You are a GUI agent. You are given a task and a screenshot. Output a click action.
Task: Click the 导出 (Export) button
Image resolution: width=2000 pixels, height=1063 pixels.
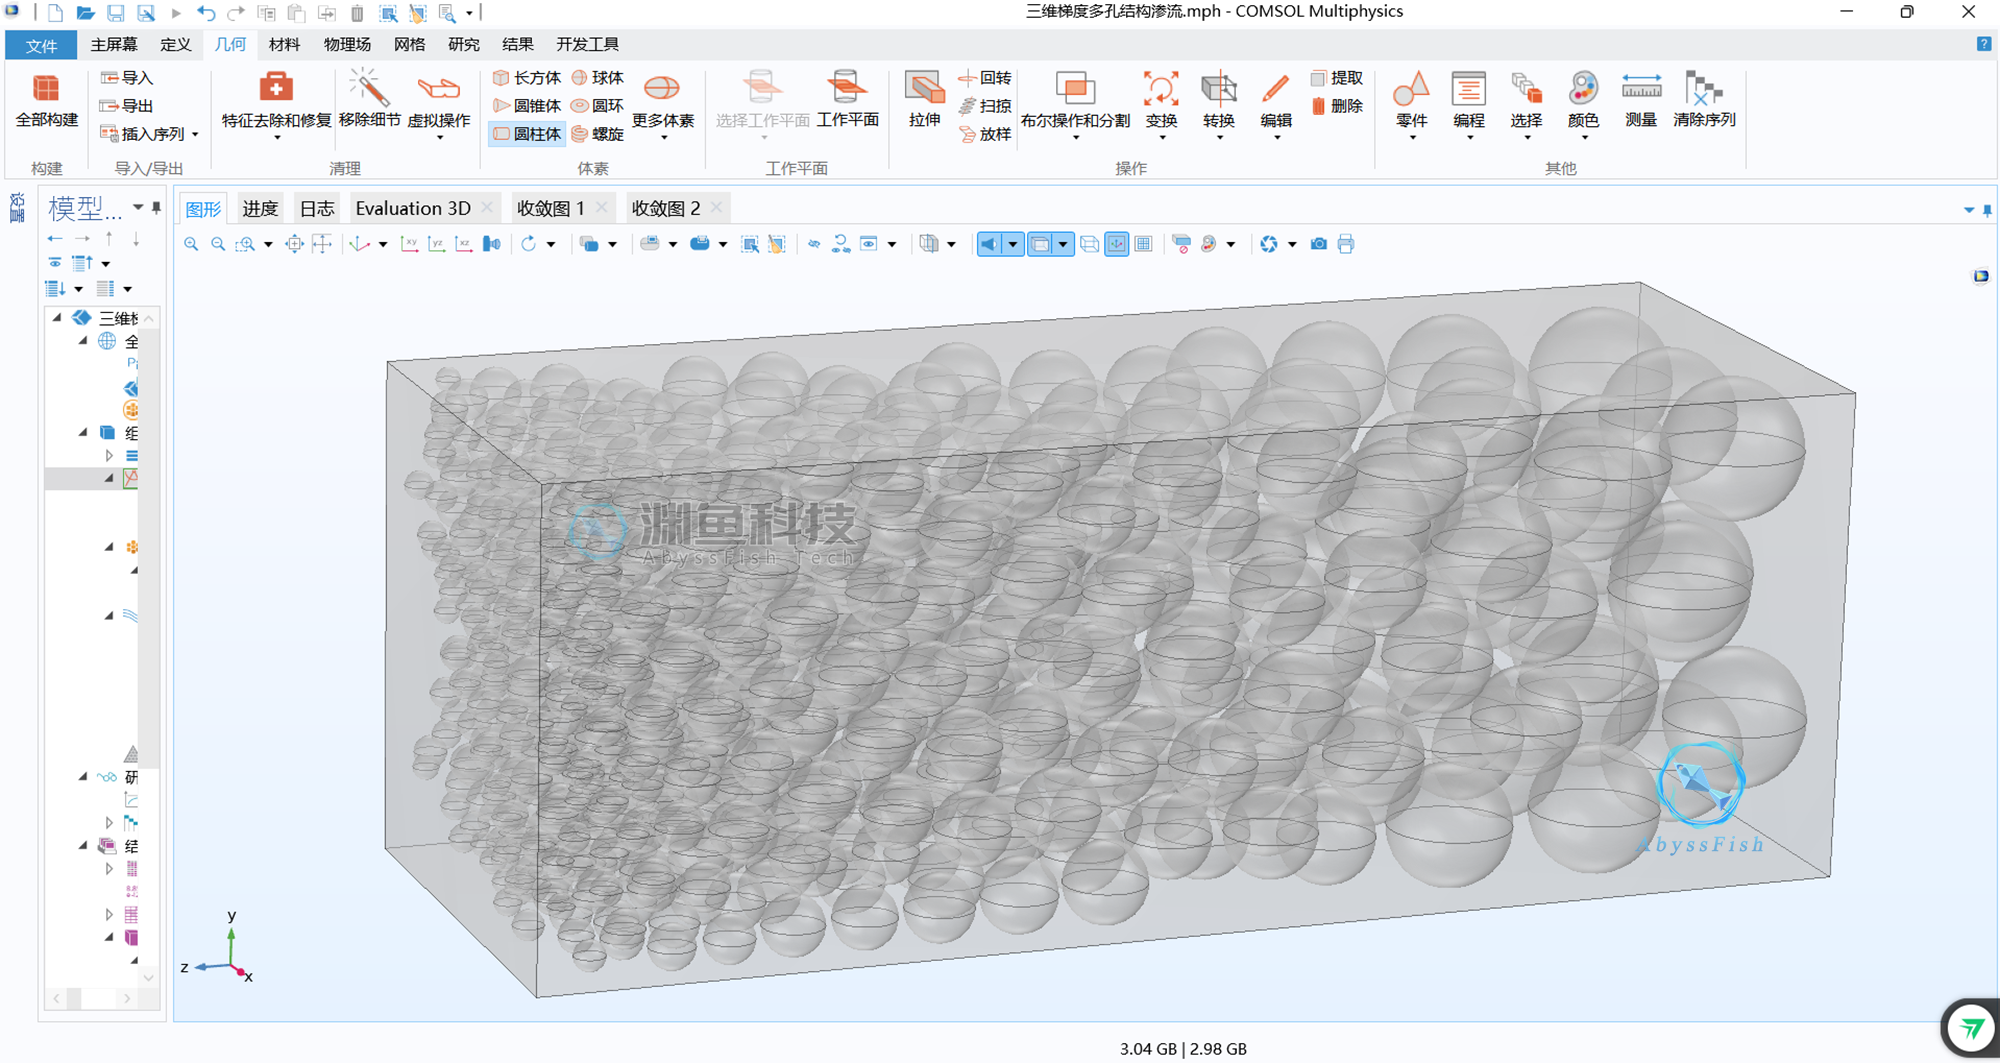coord(127,106)
